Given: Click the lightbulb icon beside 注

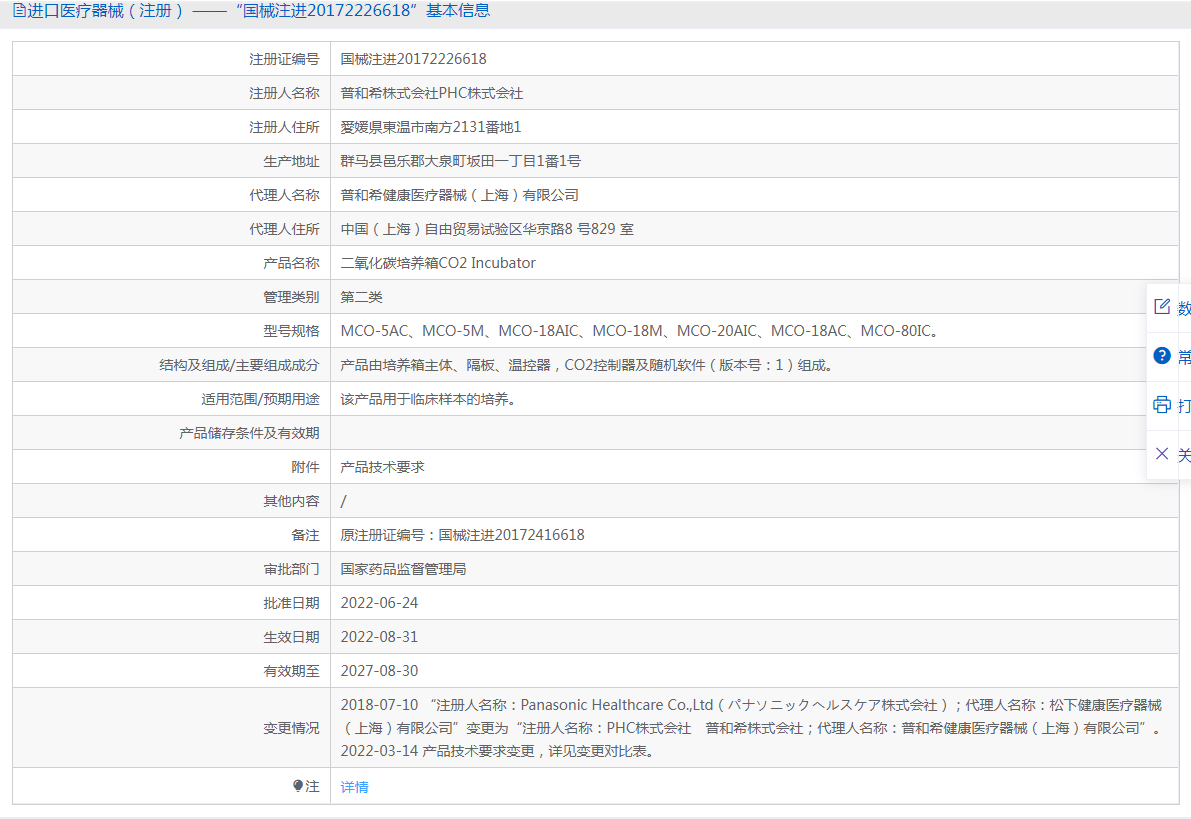Looking at the screenshot, I should [x=298, y=786].
